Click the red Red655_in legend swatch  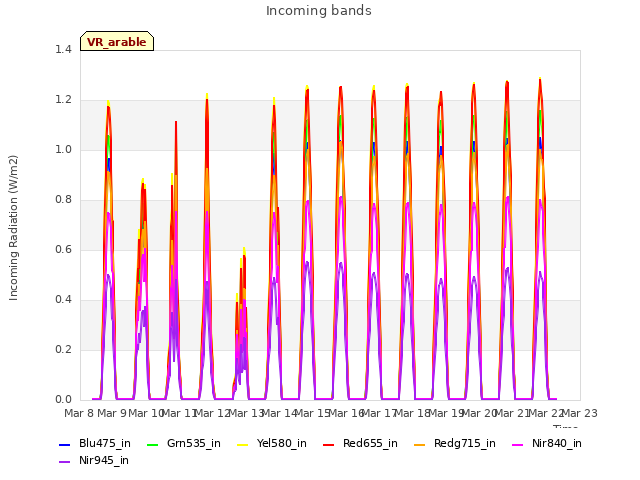tap(329, 444)
